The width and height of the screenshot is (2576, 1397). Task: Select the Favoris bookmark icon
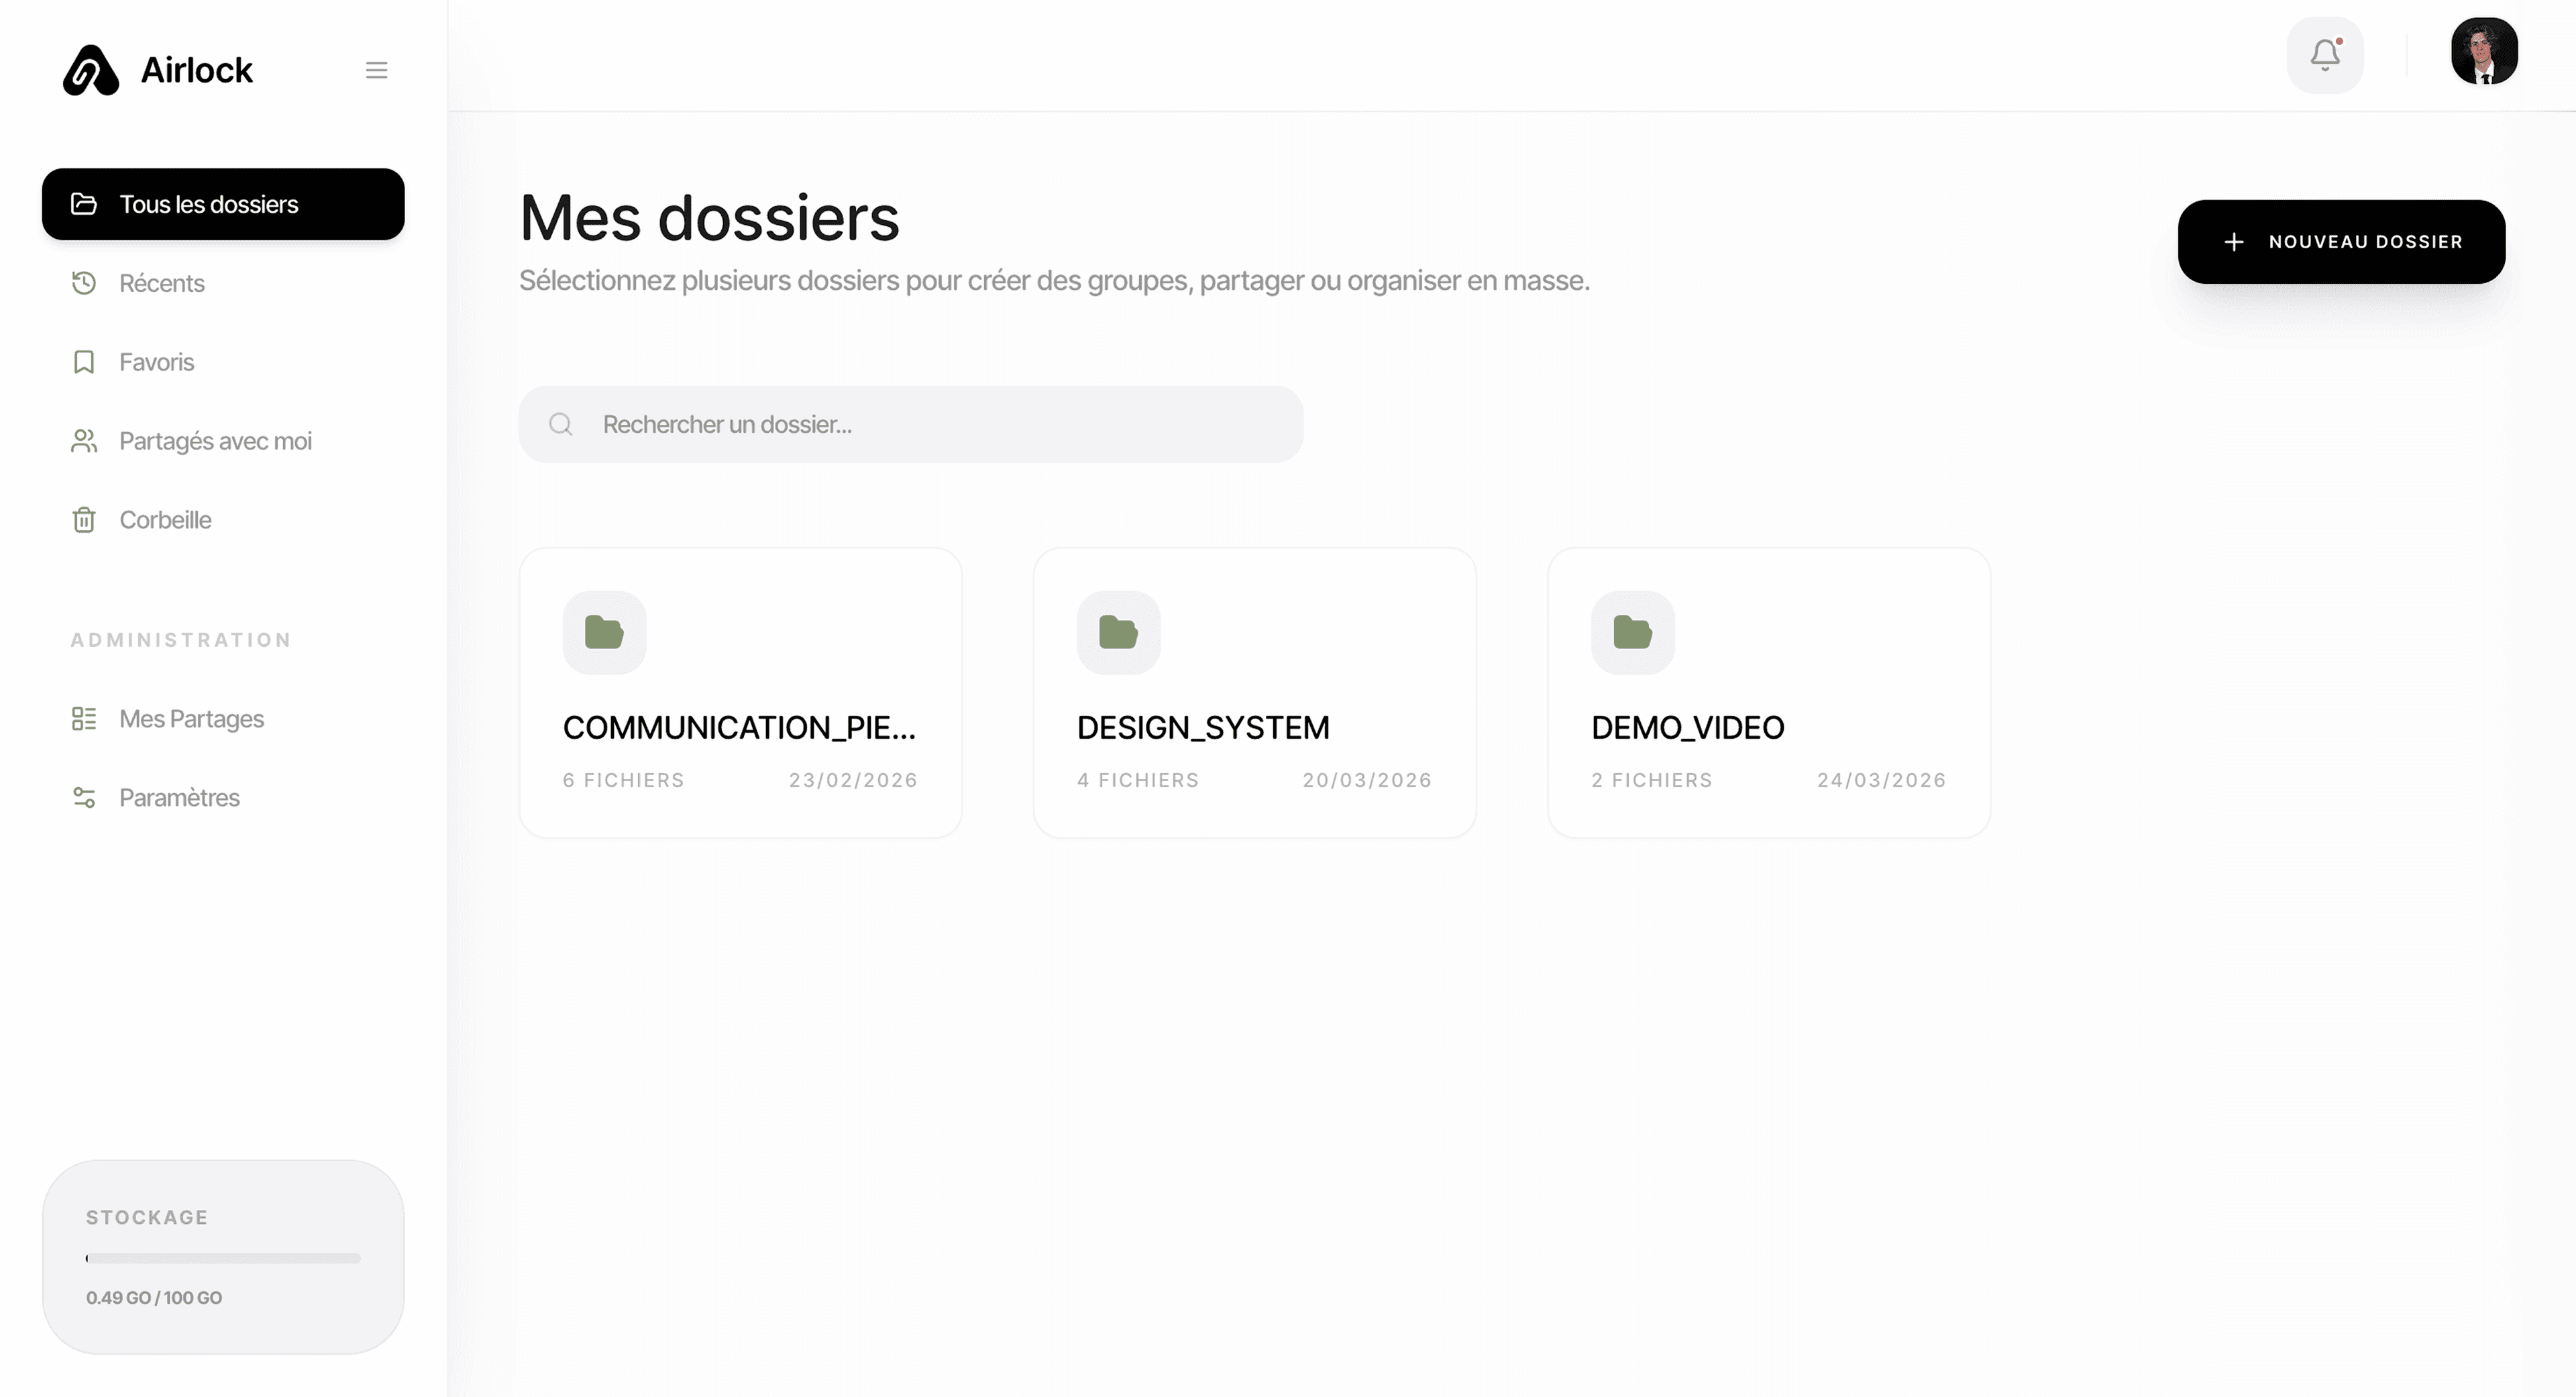click(x=84, y=361)
